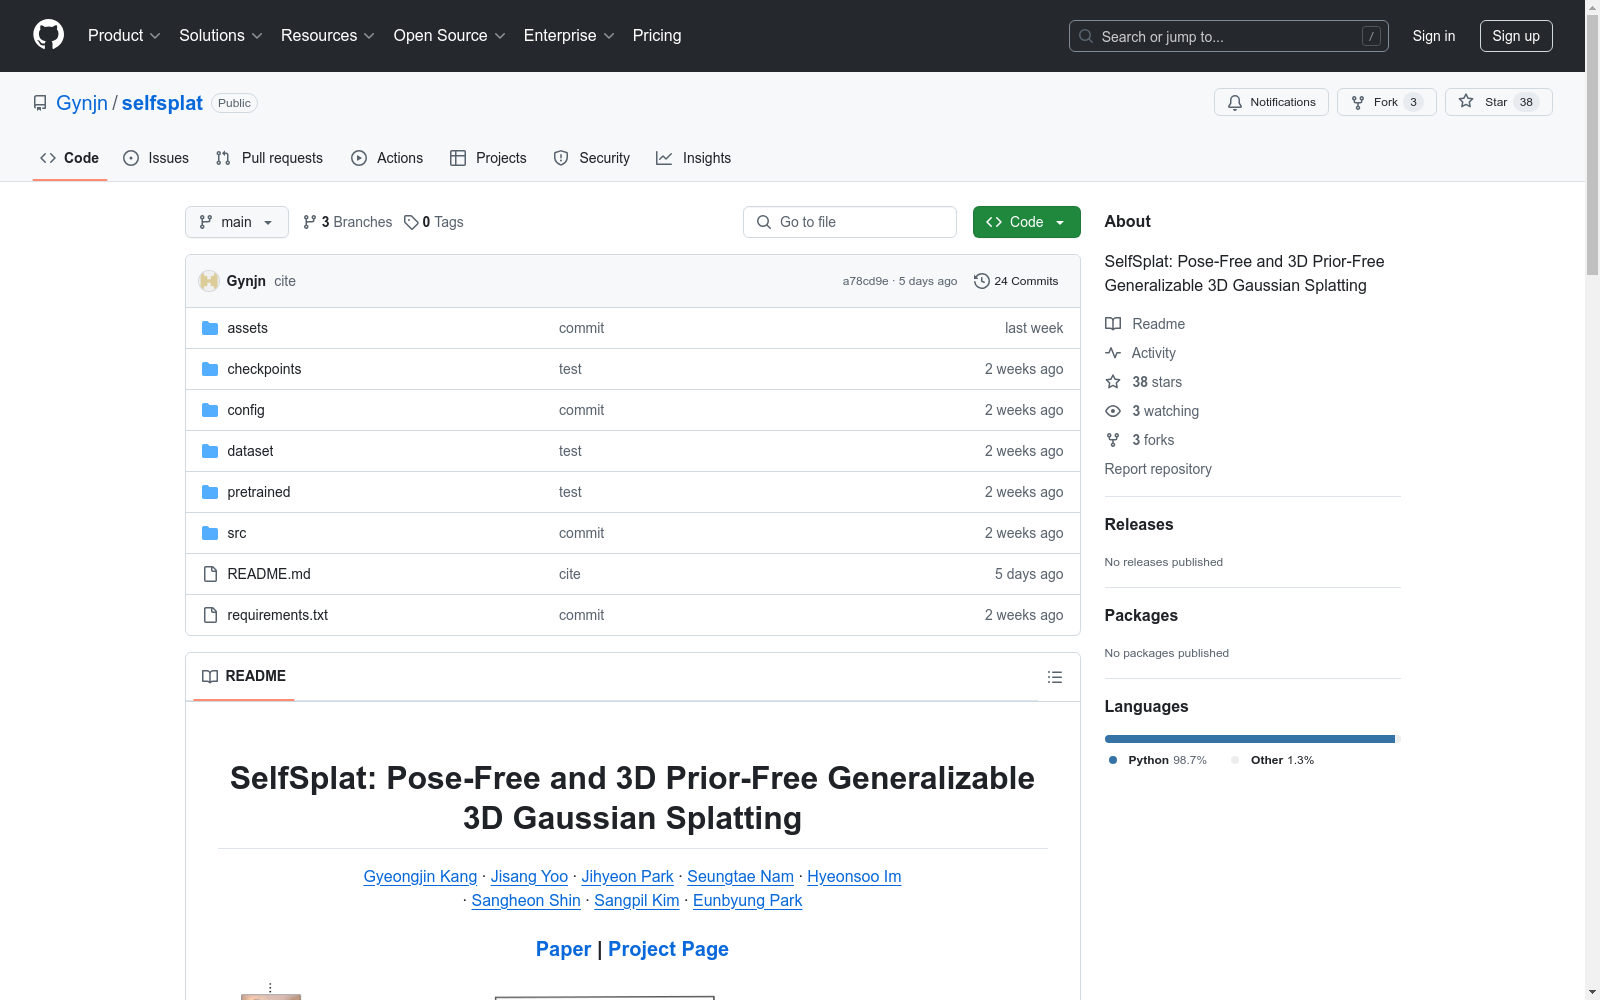This screenshot has width=1600, height=1000.
Task: Expand the Open Source menu
Action: (450, 36)
